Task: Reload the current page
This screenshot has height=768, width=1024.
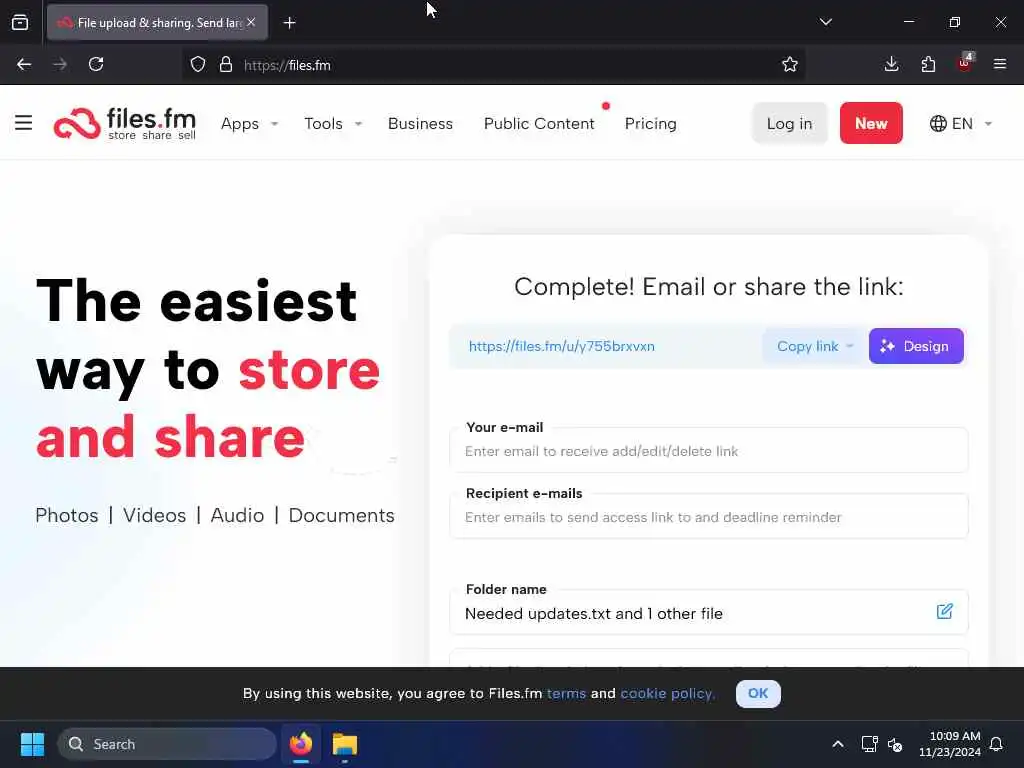Action: coord(96,65)
